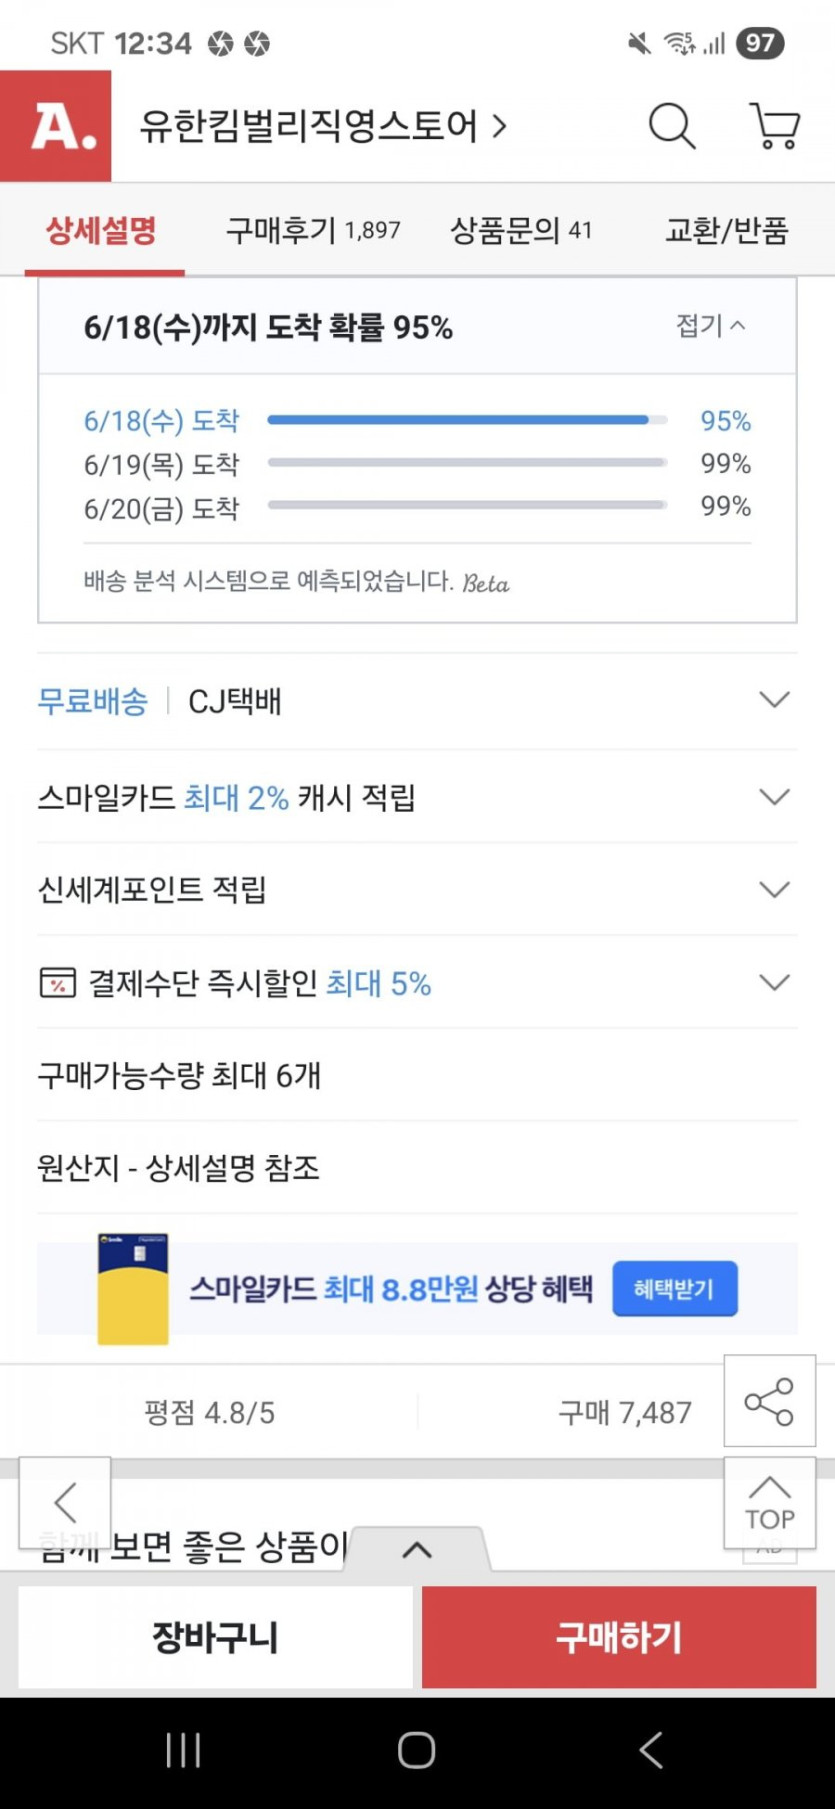Switch to 구매후기 tab

[312, 231]
